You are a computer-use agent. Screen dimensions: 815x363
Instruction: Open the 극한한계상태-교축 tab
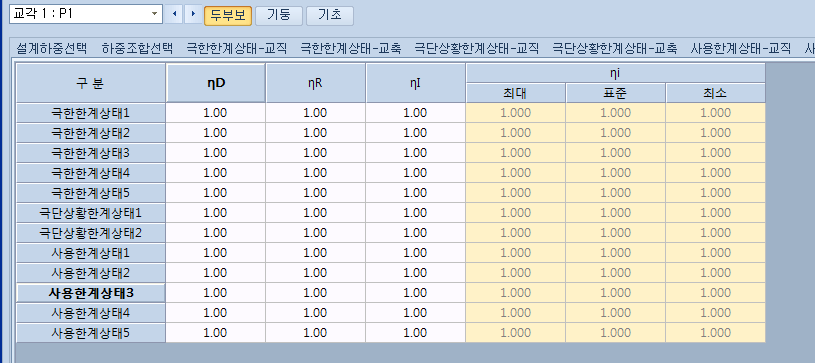coord(351,49)
